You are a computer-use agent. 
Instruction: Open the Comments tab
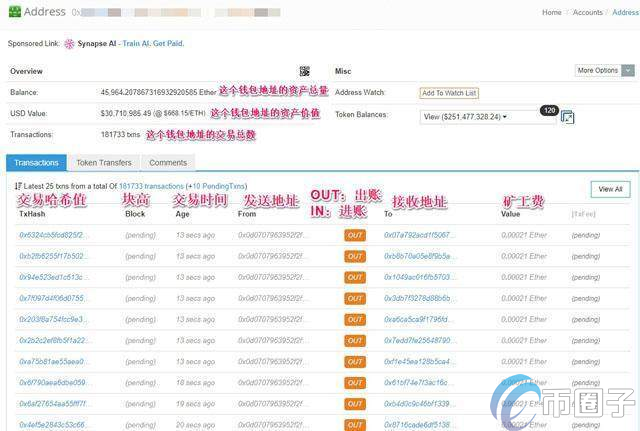click(168, 162)
